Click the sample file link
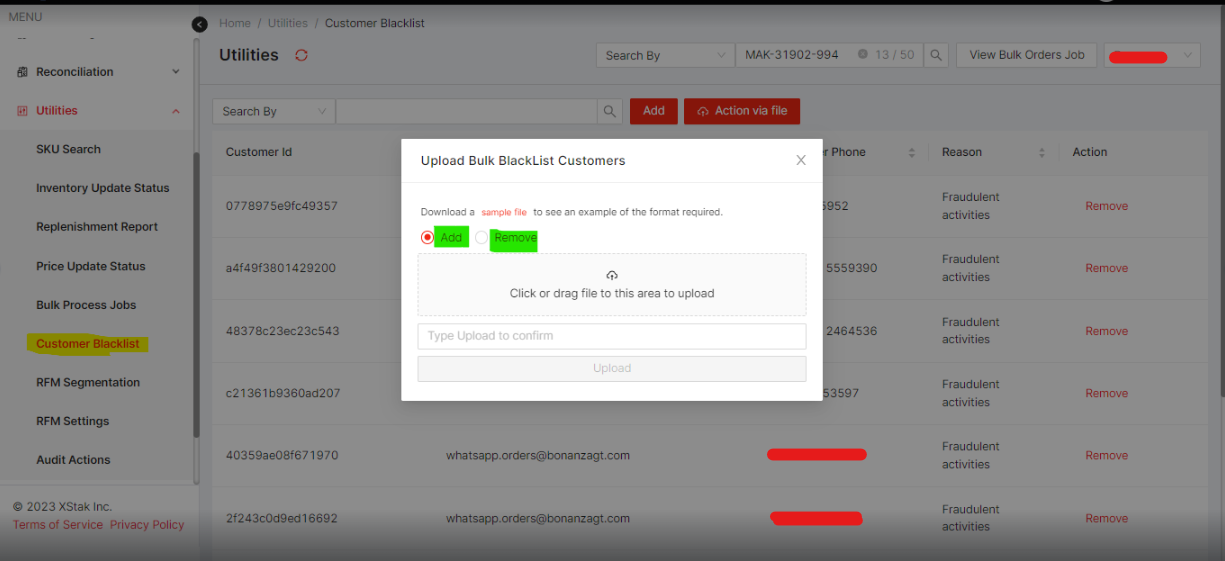The image size is (1225, 561). 504,212
